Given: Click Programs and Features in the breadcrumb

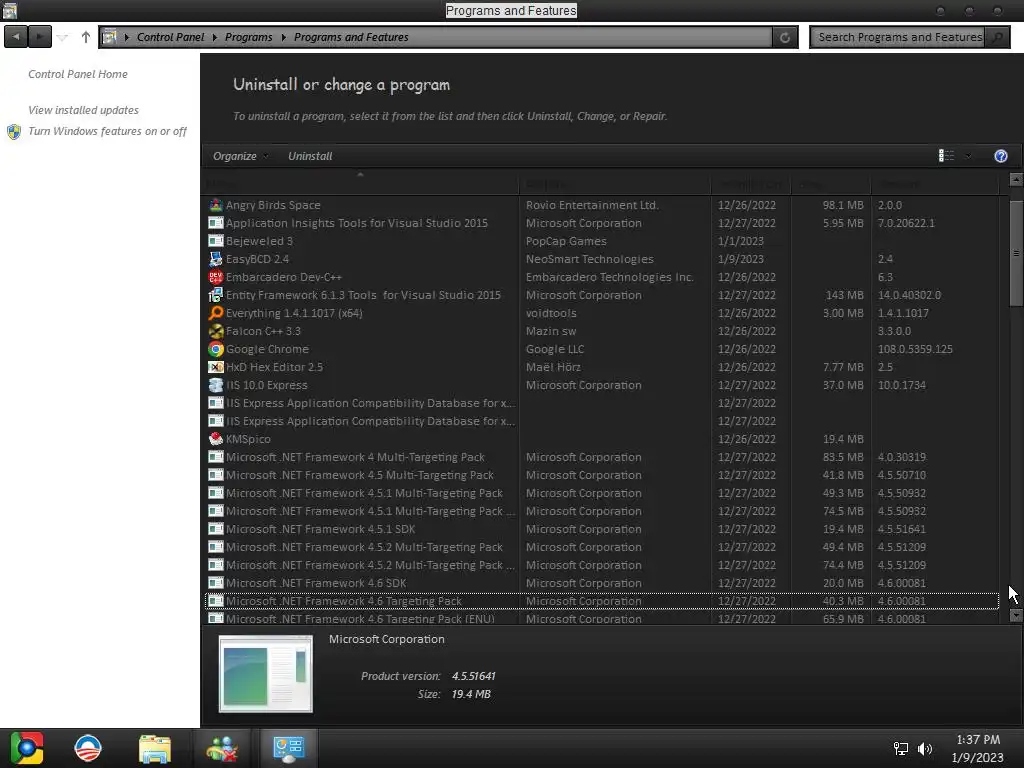Looking at the screenshot, I should pos(351,37).
